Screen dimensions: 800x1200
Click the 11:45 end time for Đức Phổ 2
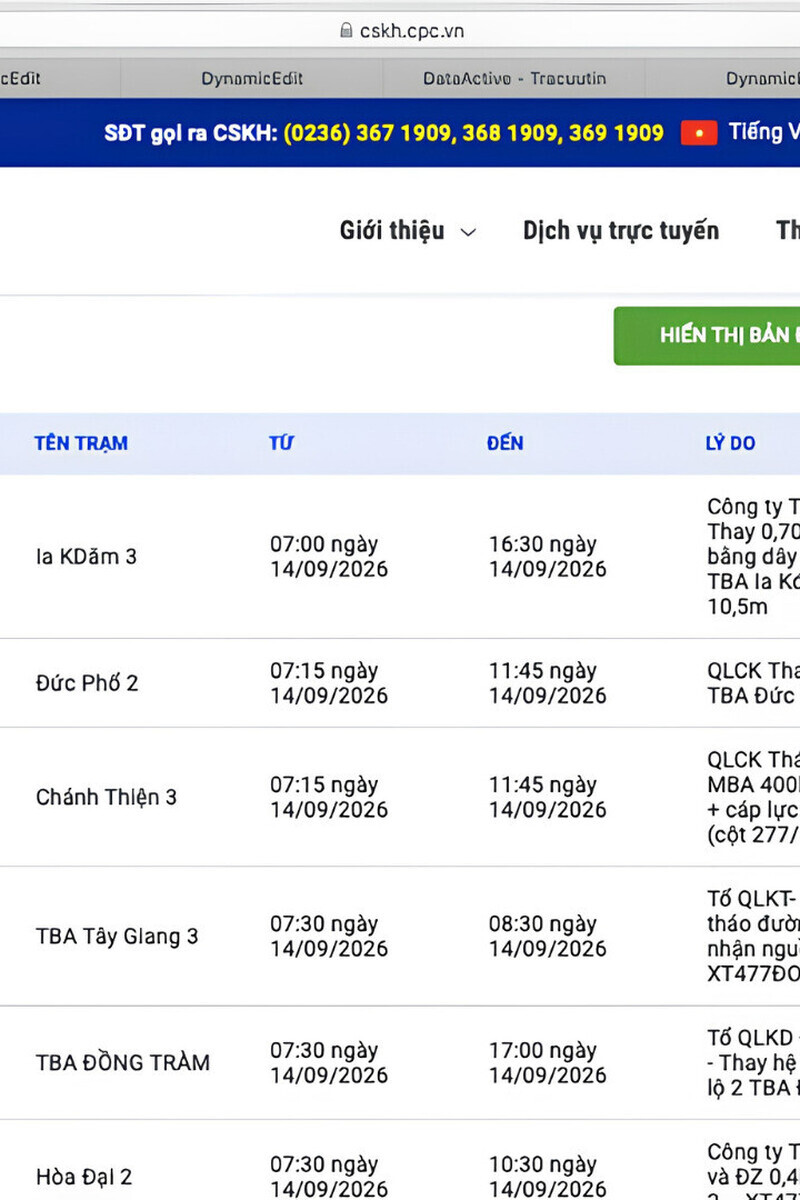point(548,683)
